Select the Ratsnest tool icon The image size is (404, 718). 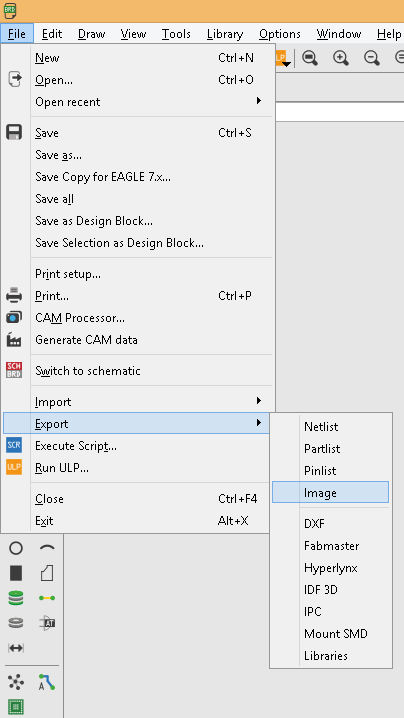coord(16,682)
